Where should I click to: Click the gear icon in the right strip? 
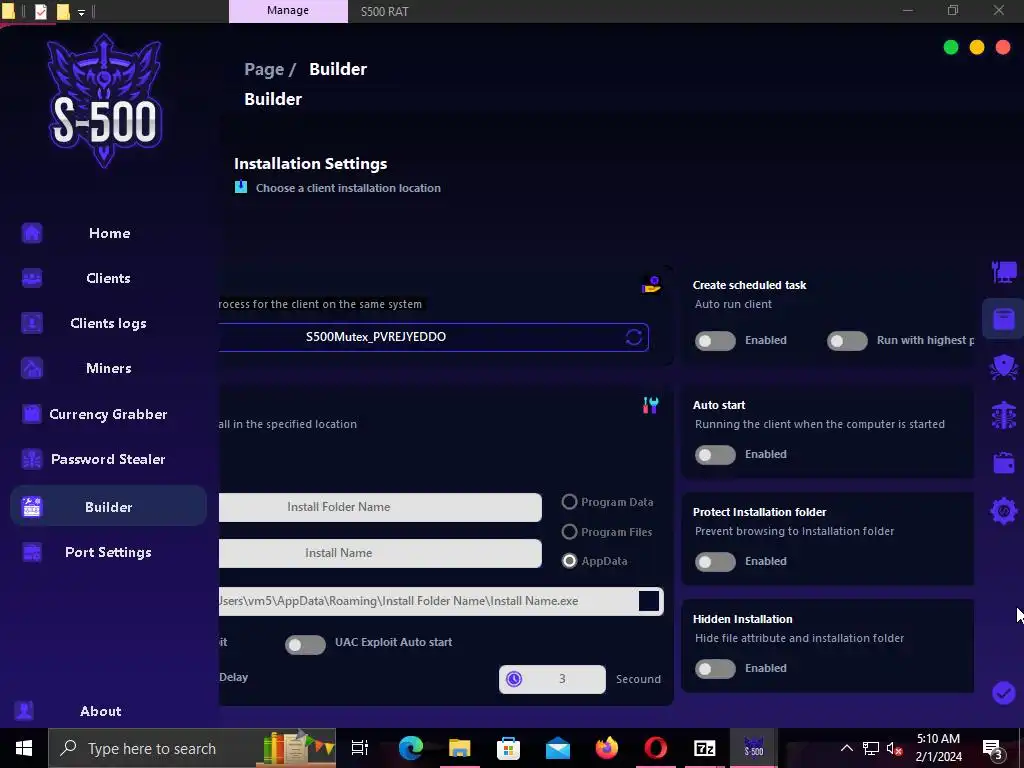point(1004,511)
